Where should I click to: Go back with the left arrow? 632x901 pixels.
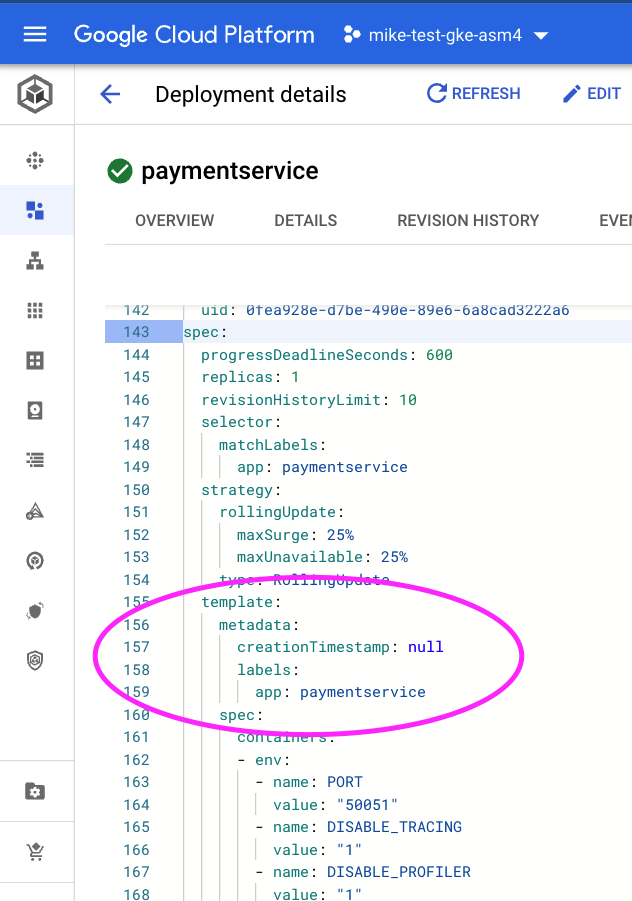pyautogui.click(x=110, y=94)
